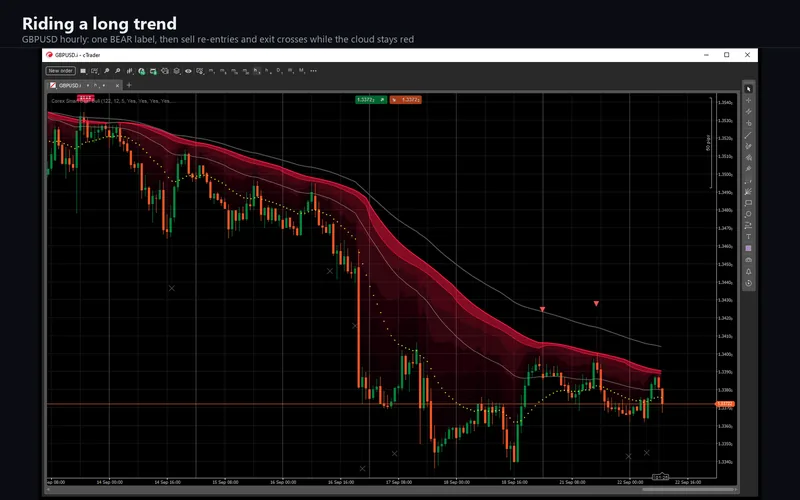
Task: Click the green circular indicator icon in toolbar
Action: [x=141, y=71]
